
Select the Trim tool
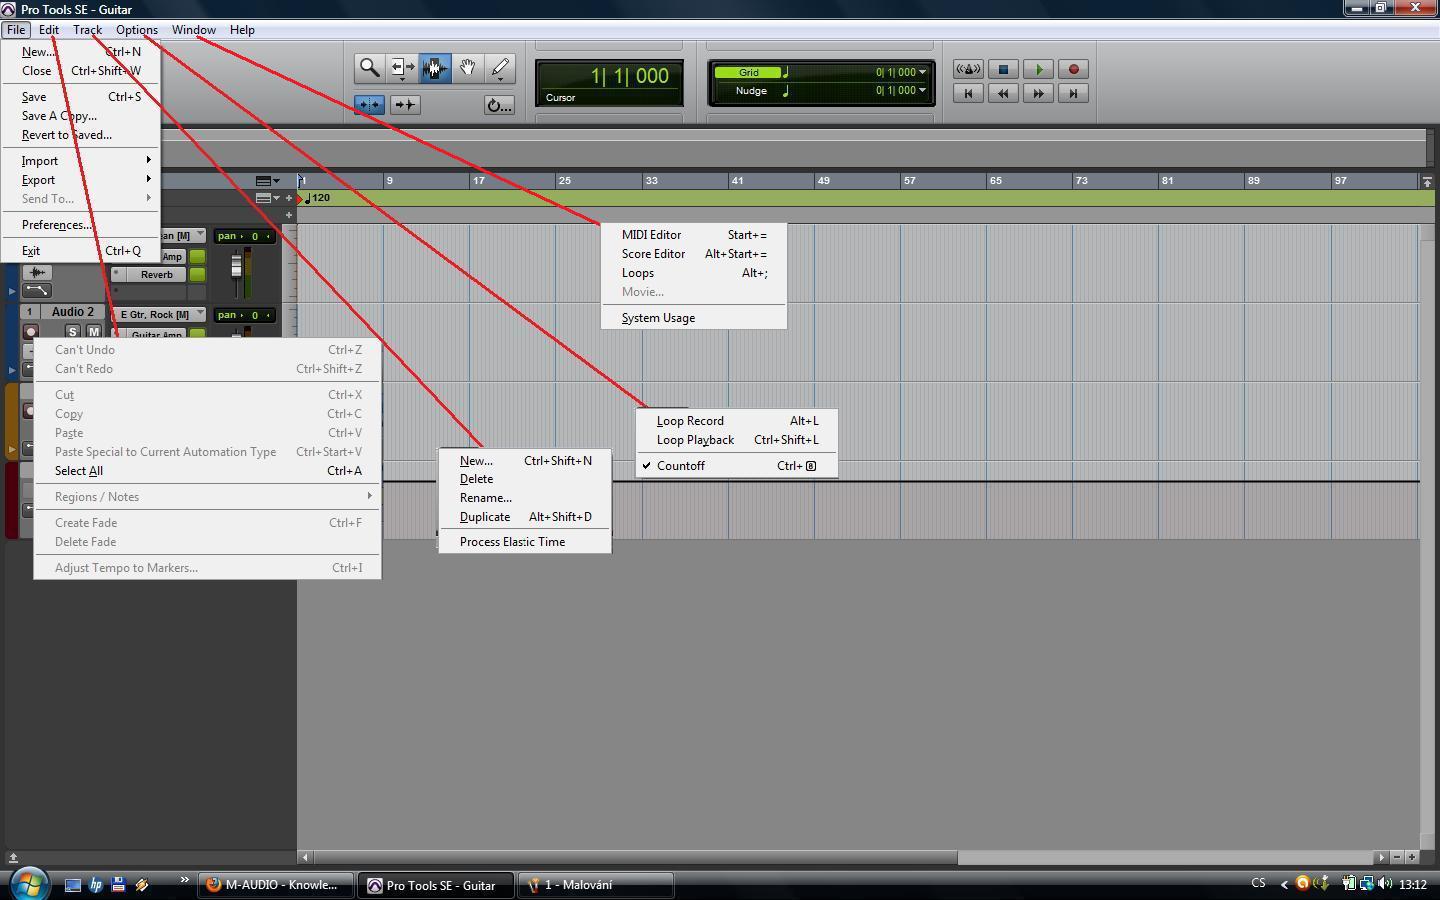402,68
